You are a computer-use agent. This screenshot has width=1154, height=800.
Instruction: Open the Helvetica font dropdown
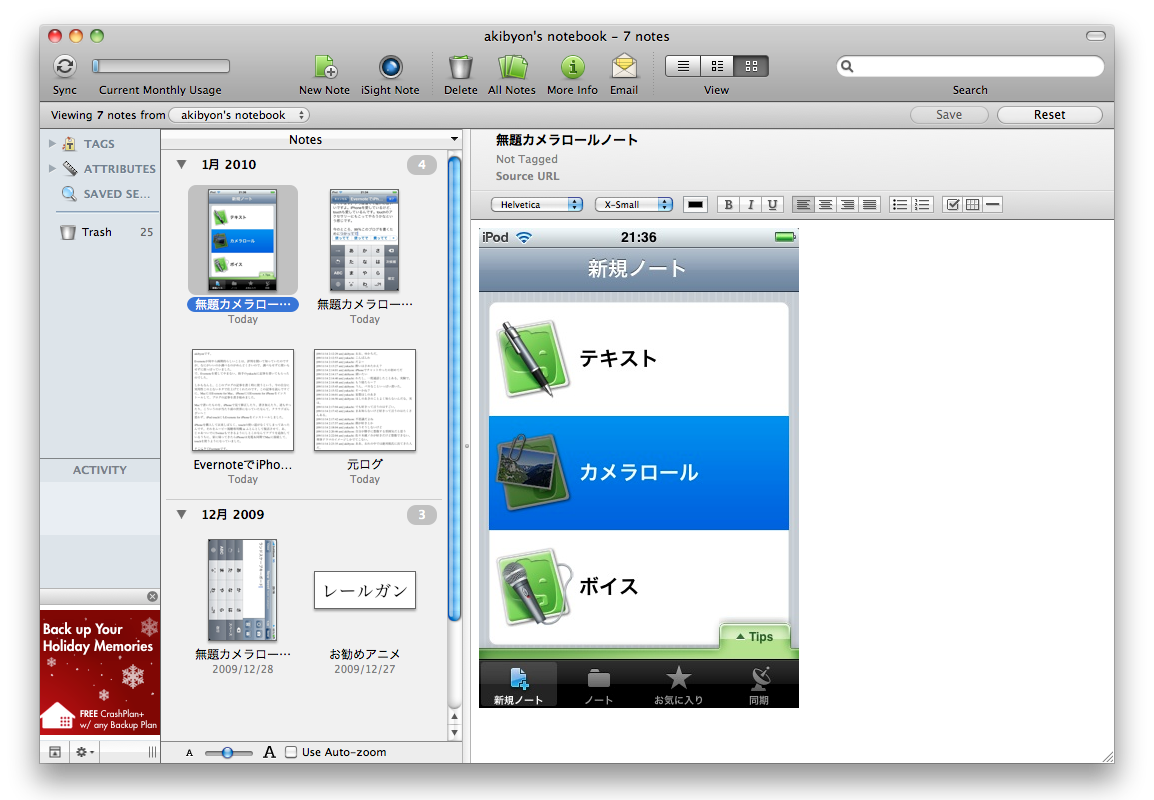(537, 205)
